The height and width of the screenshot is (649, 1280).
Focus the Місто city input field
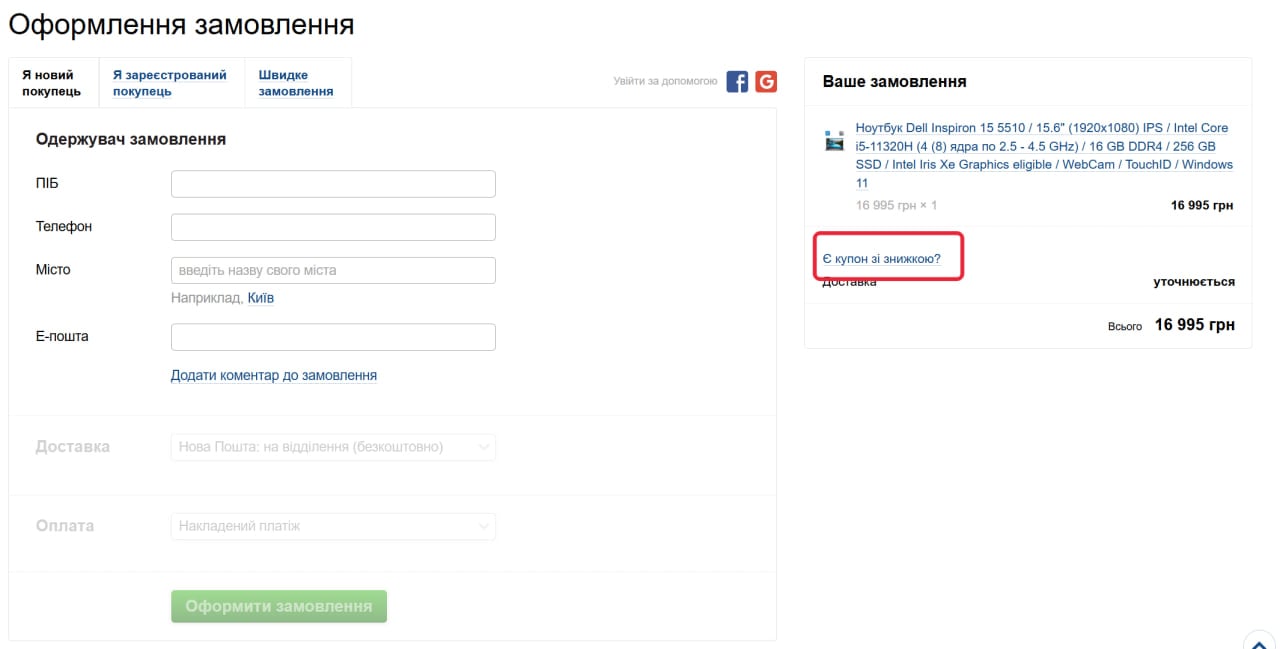[x=333, y=270]
